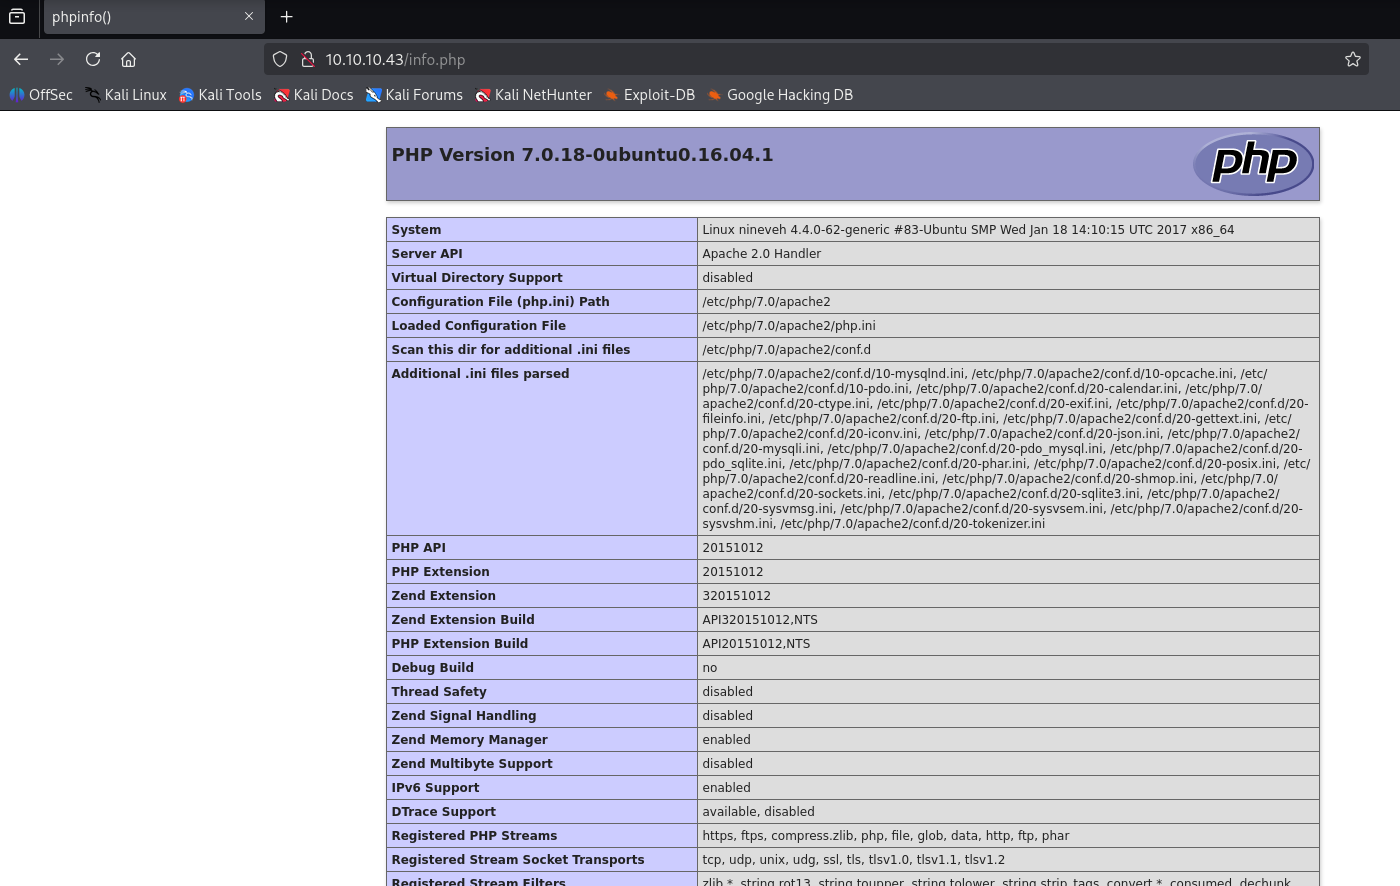Click the Registered PHP Streams label

coord(475,836)
